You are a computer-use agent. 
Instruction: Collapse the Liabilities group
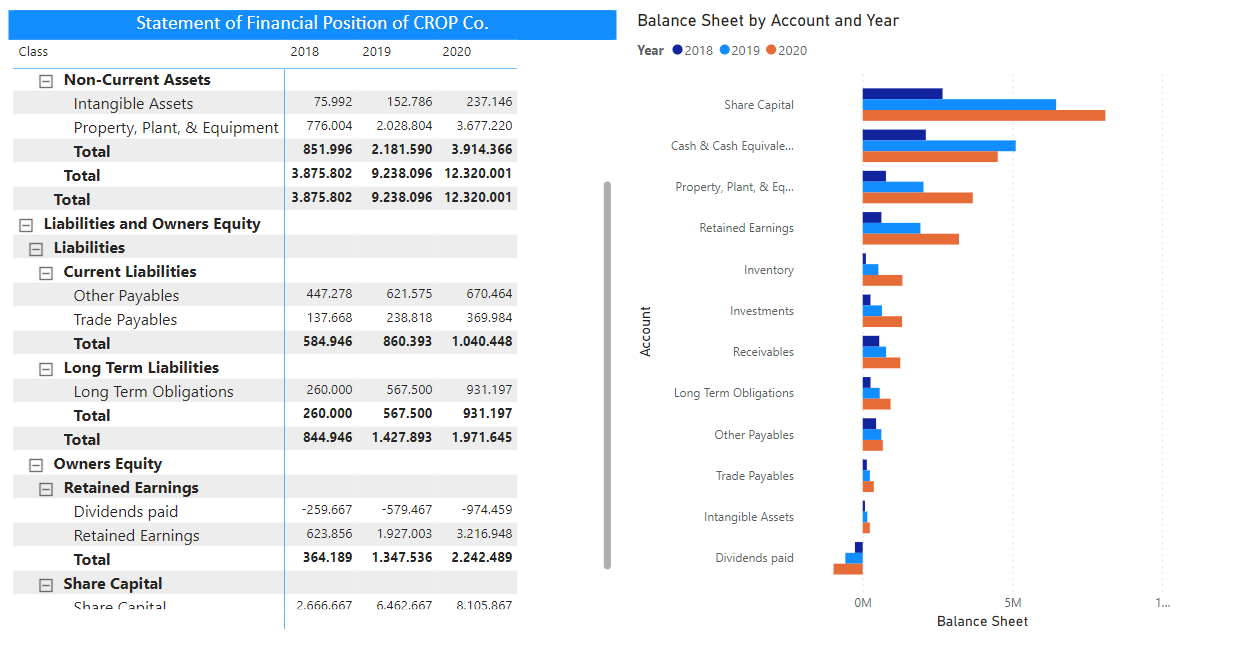coord(36,248)
